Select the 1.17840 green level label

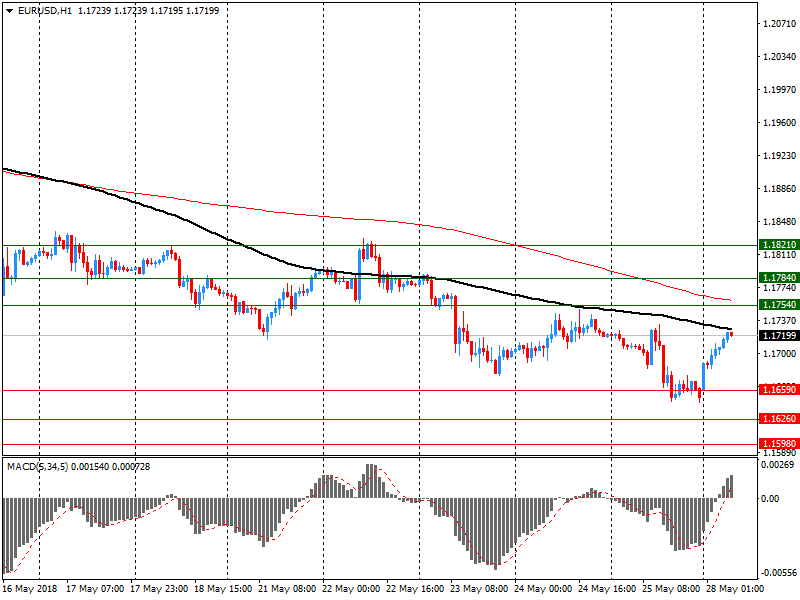(779, 278)
